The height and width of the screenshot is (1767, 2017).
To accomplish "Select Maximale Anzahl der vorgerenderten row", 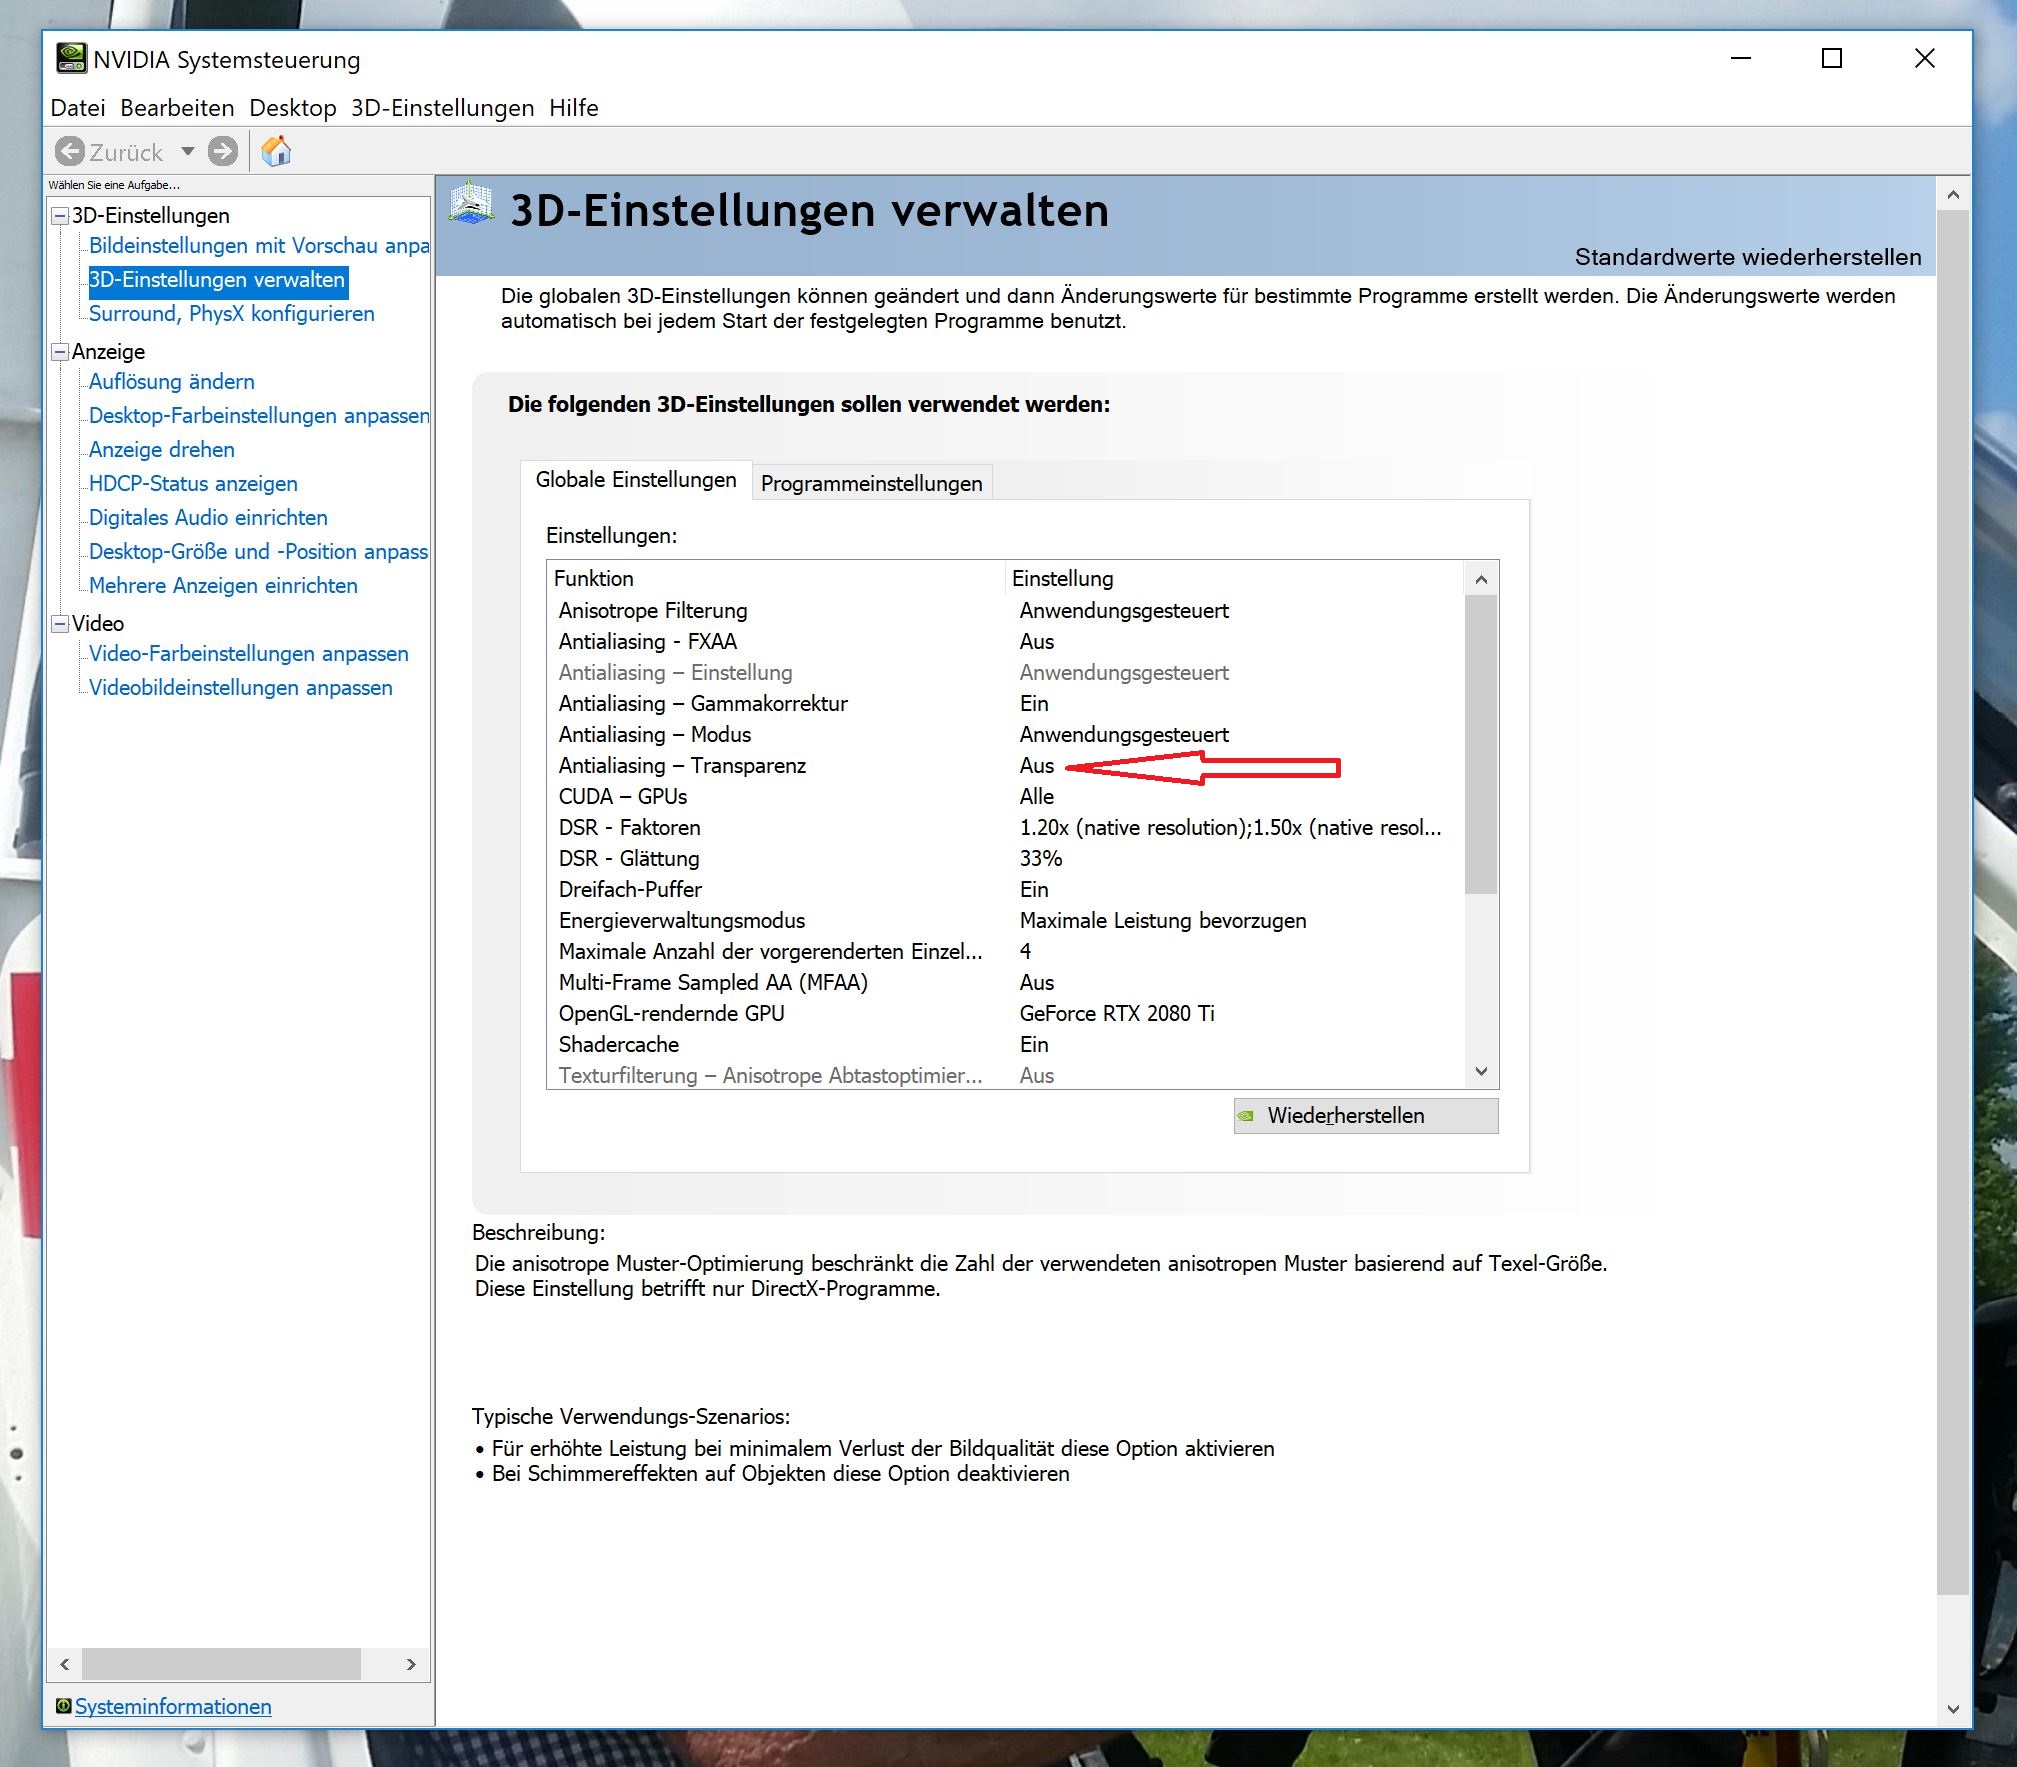I will point(1005,952).
